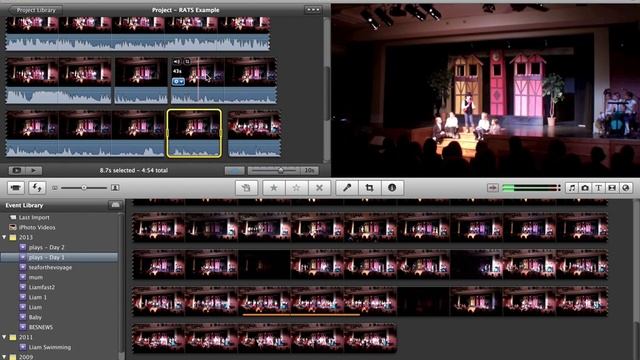Swap events and projects areas
This screenshot has height=360, width=640.
pos(37,188)
